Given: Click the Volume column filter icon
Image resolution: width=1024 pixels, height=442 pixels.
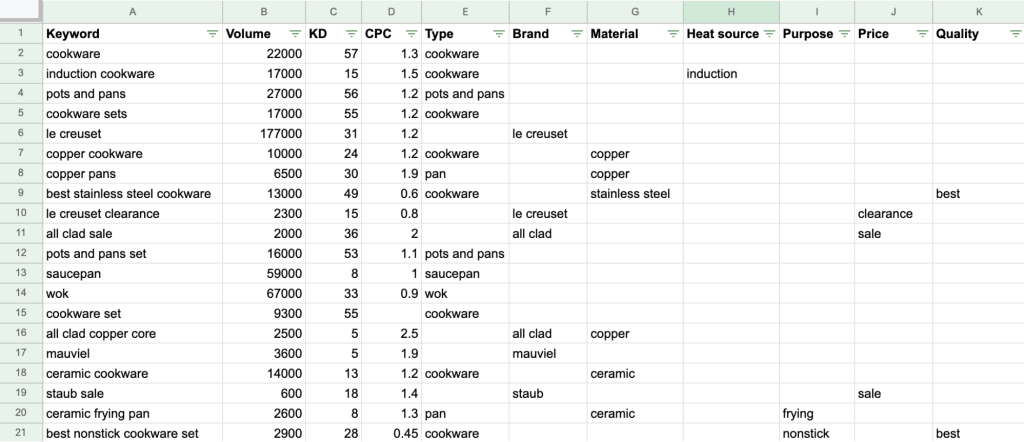Looking at the screenshot, I should (294, 34).
